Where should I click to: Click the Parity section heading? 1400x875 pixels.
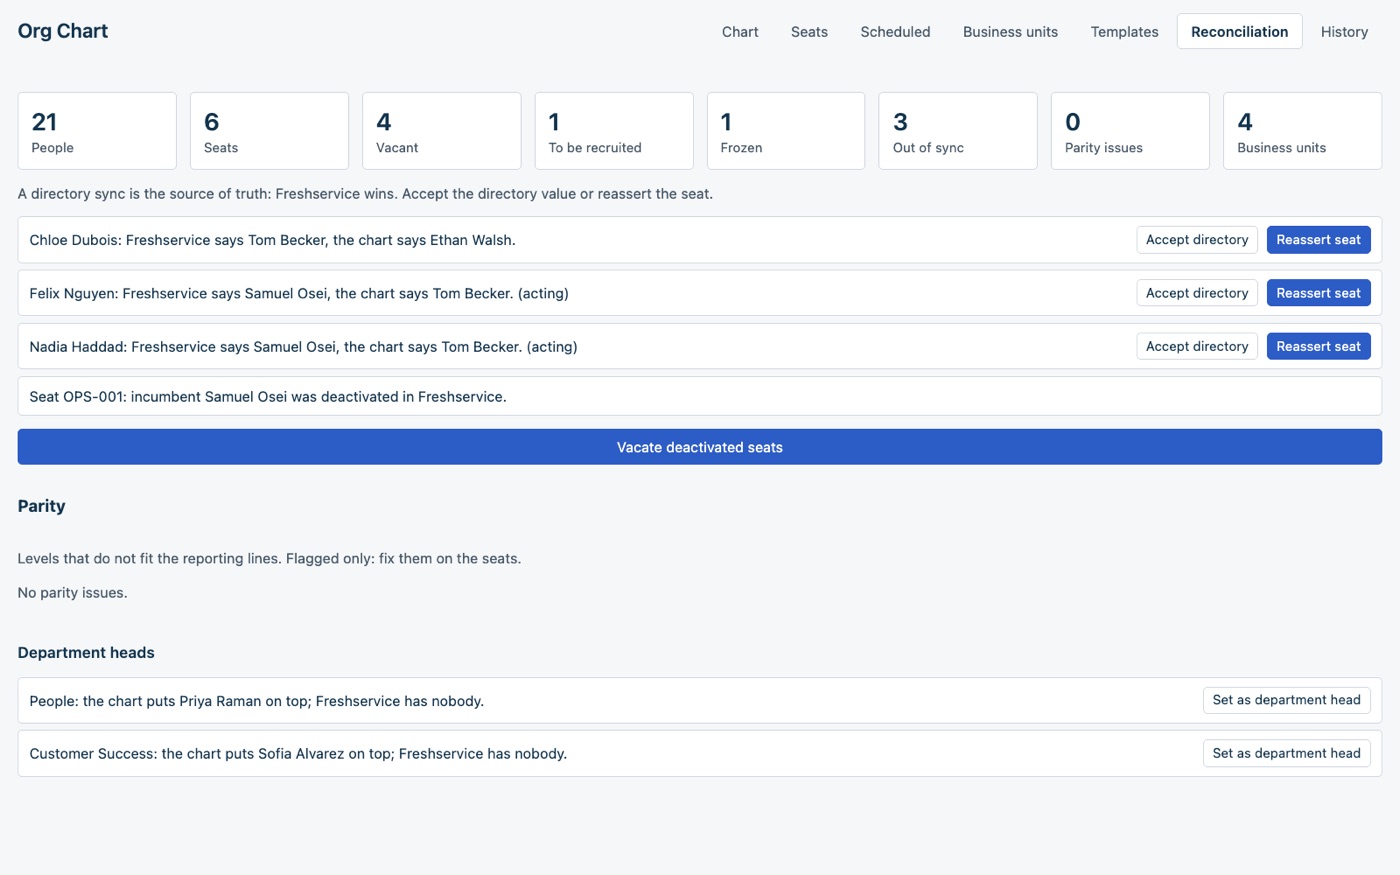(42, 506)
